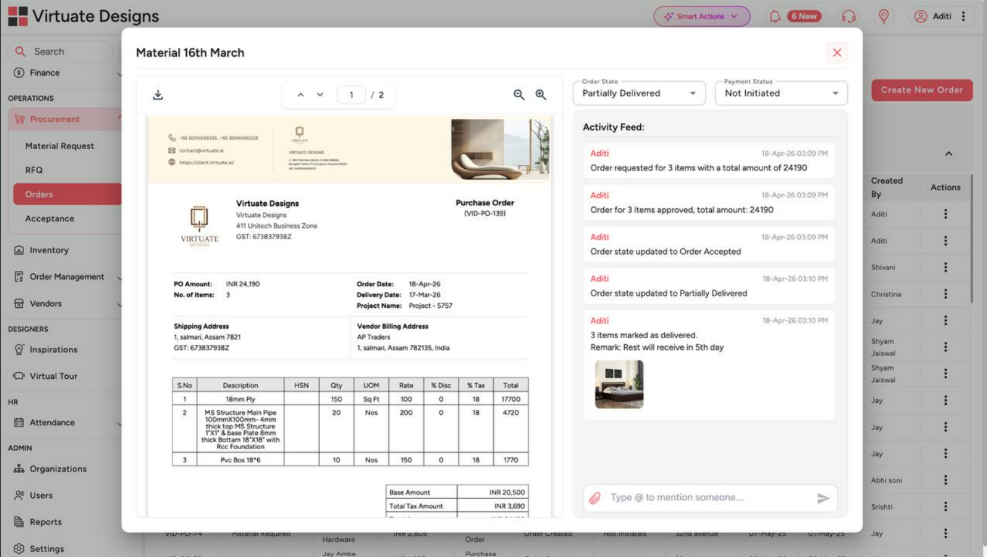987x557 pixels.
Task: Open the RFQ page
Action: click(x=34, y=171)
